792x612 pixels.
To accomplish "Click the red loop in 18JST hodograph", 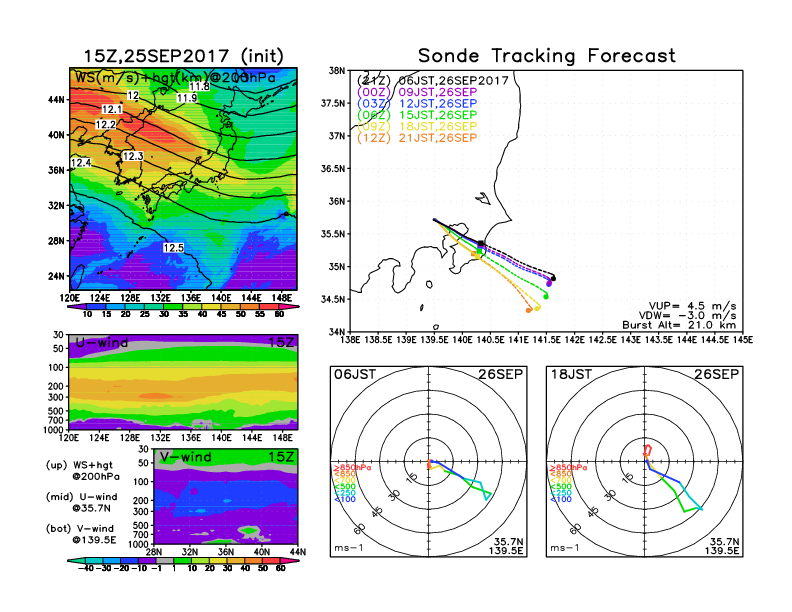I will tap(647, 450).
